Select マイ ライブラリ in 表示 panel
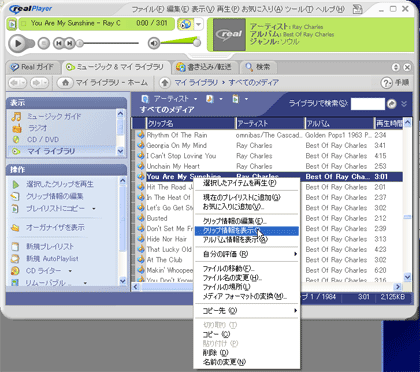The height and width of the screenshot is (372, 420). [x=51, y=151]
